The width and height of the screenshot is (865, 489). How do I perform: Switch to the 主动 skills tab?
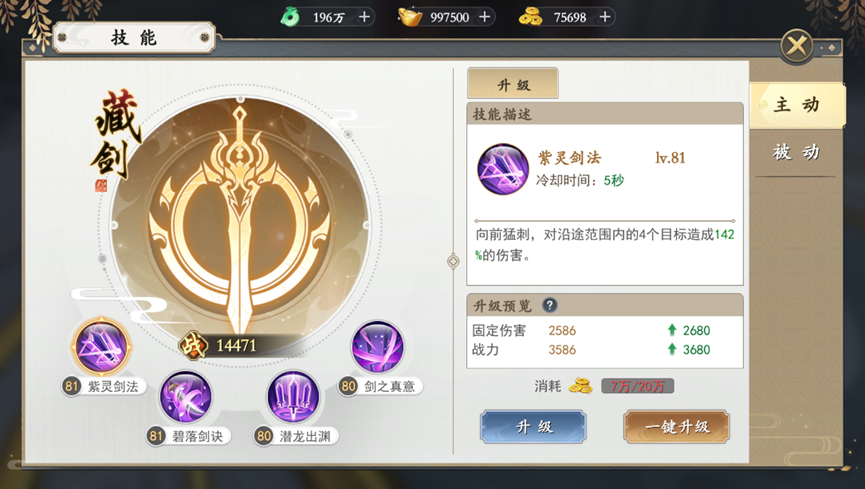click(797, 105)
